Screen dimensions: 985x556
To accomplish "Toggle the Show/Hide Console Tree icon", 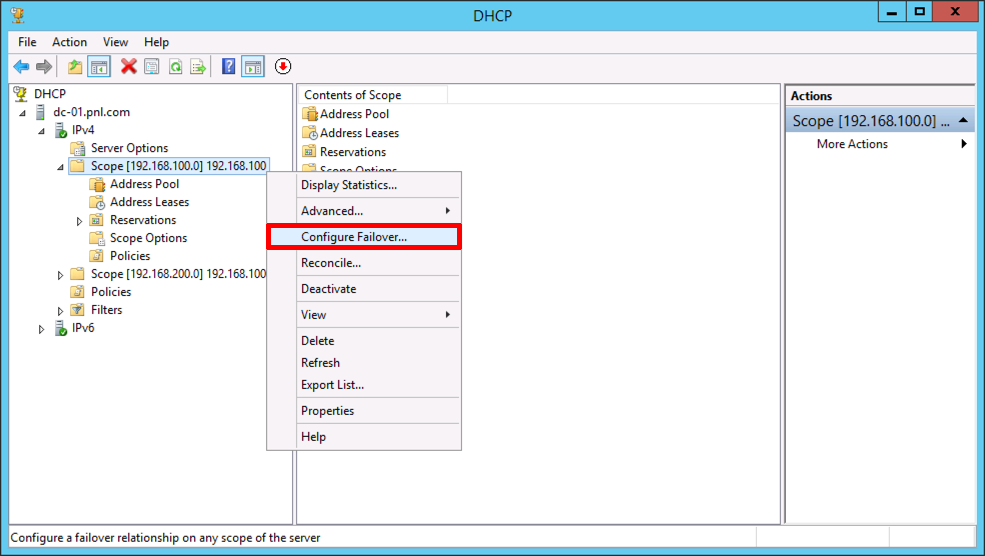I will (99, 67).
